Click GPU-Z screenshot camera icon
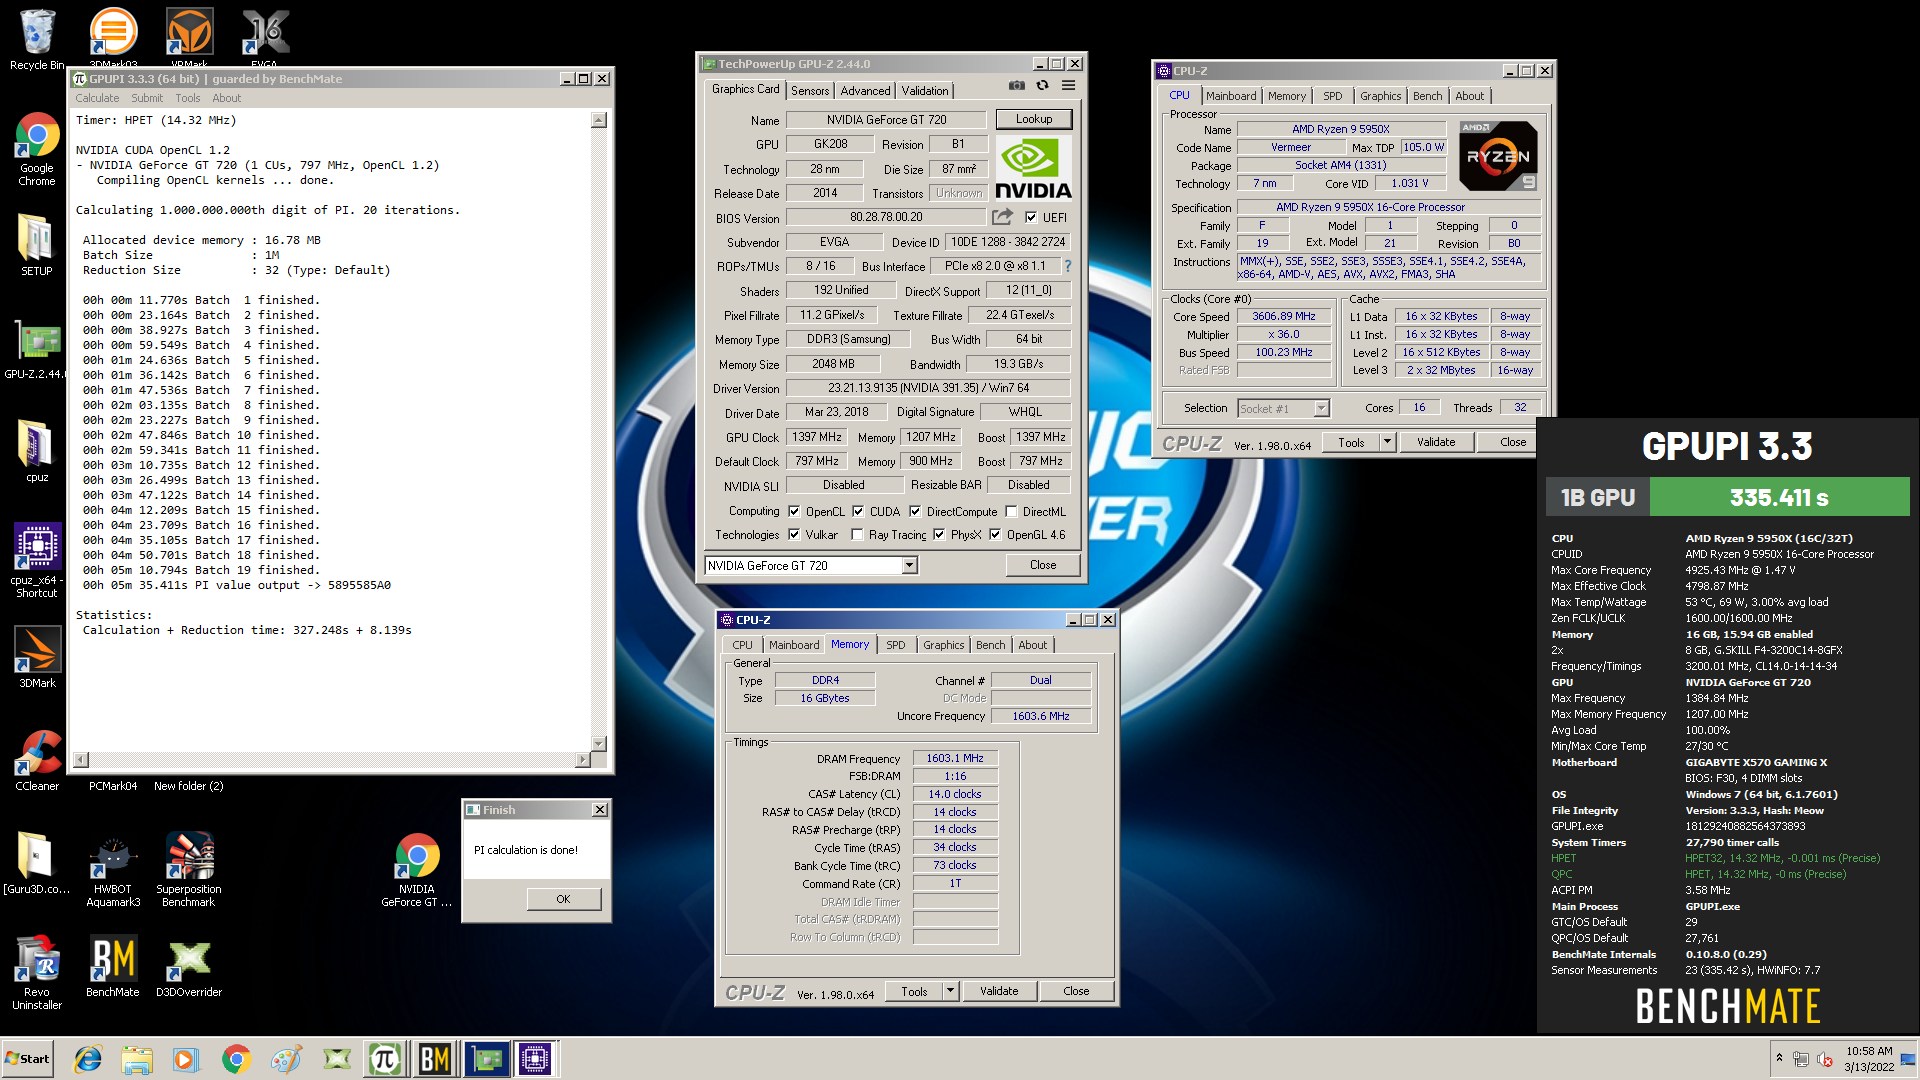 click(x=1016, y=86)
